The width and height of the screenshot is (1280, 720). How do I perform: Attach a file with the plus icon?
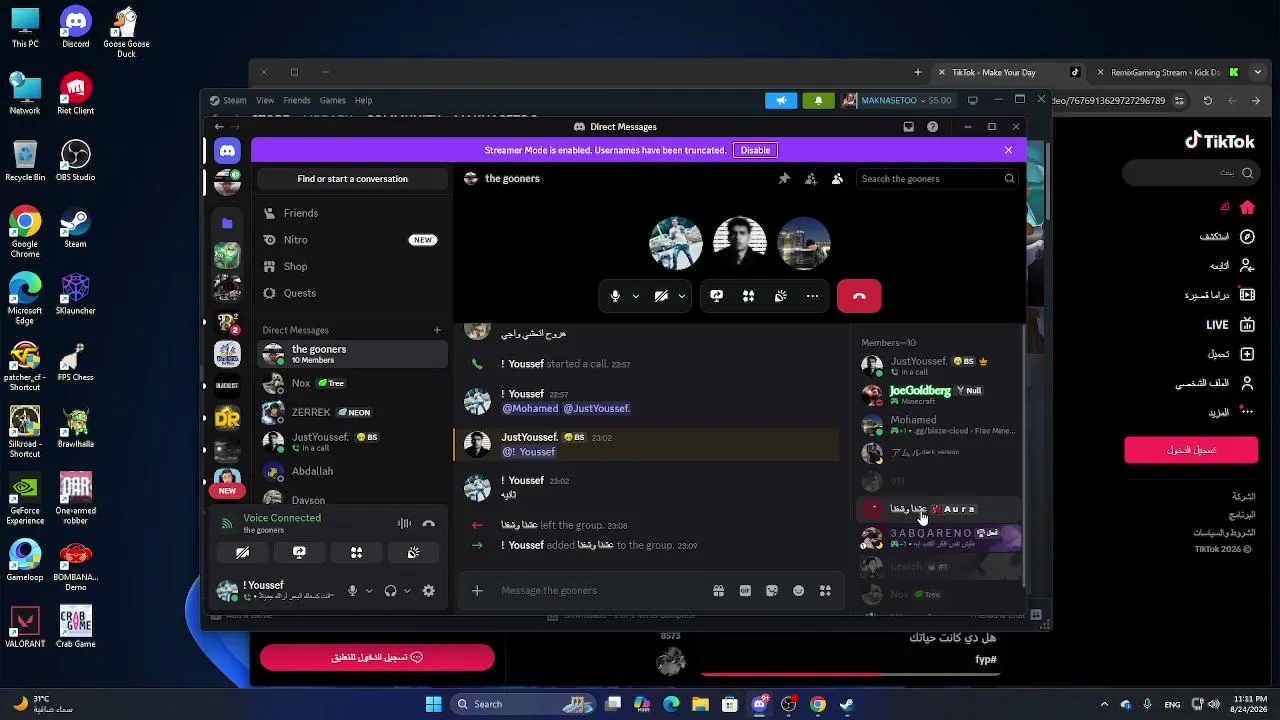click(477, 591)
